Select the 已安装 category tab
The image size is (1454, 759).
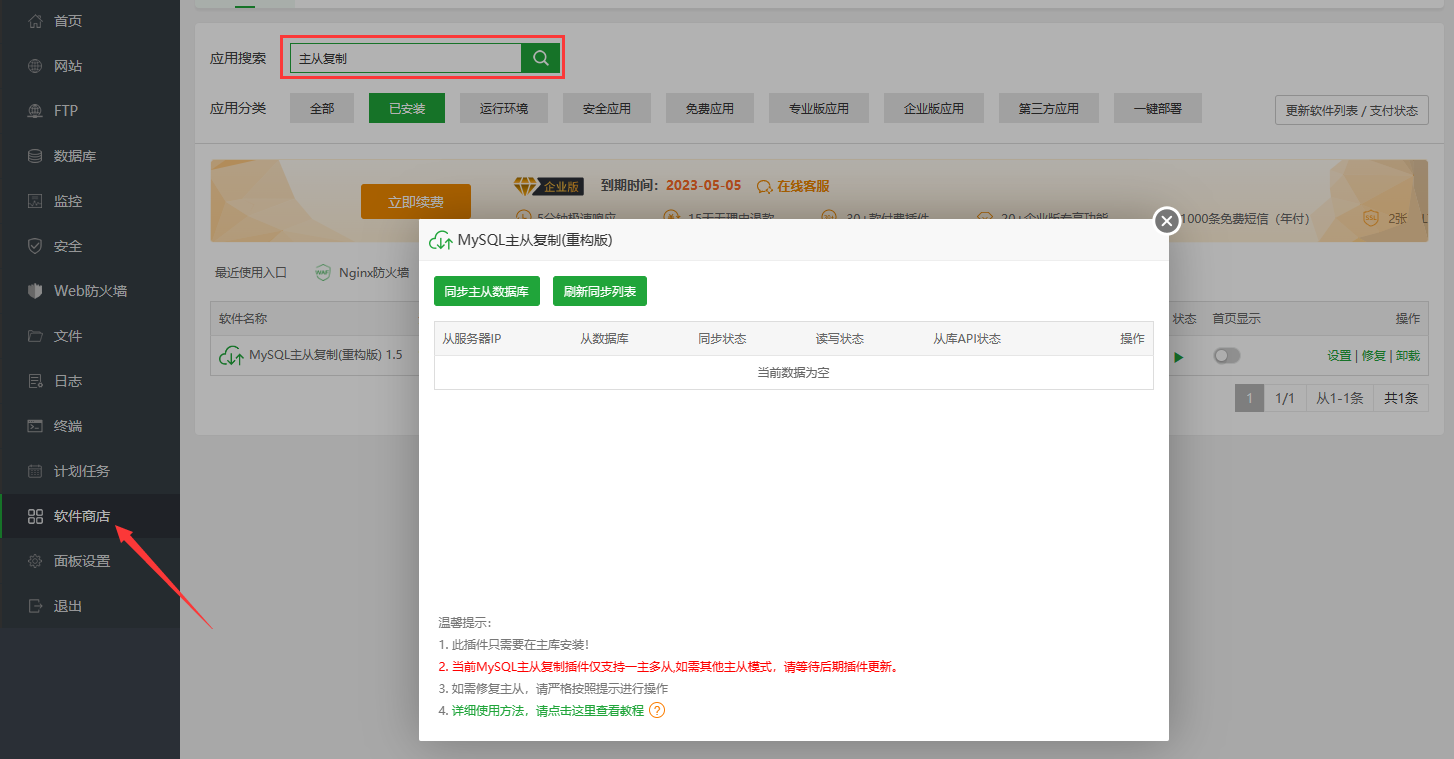[x=407, y=108]
